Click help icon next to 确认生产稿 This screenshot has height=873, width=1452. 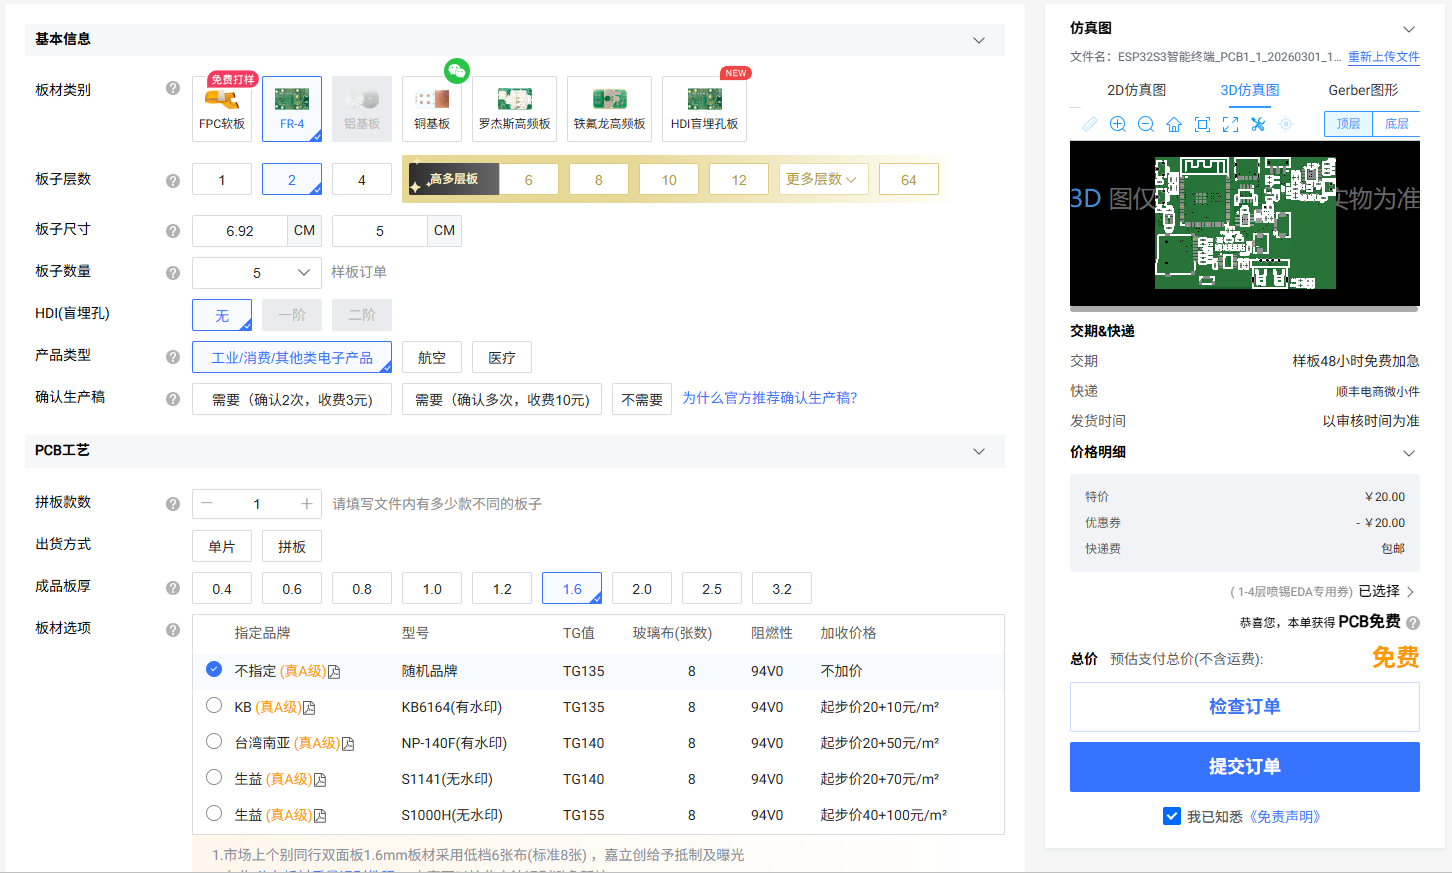click(173, 399)
